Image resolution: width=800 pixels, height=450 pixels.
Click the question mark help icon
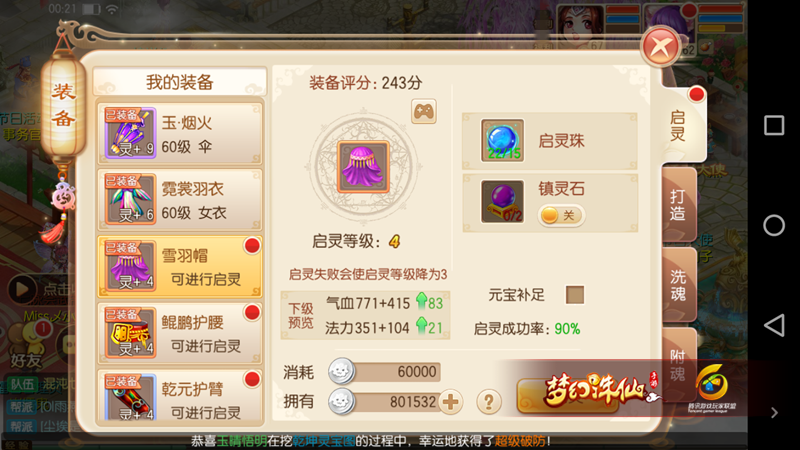[489, 402]
